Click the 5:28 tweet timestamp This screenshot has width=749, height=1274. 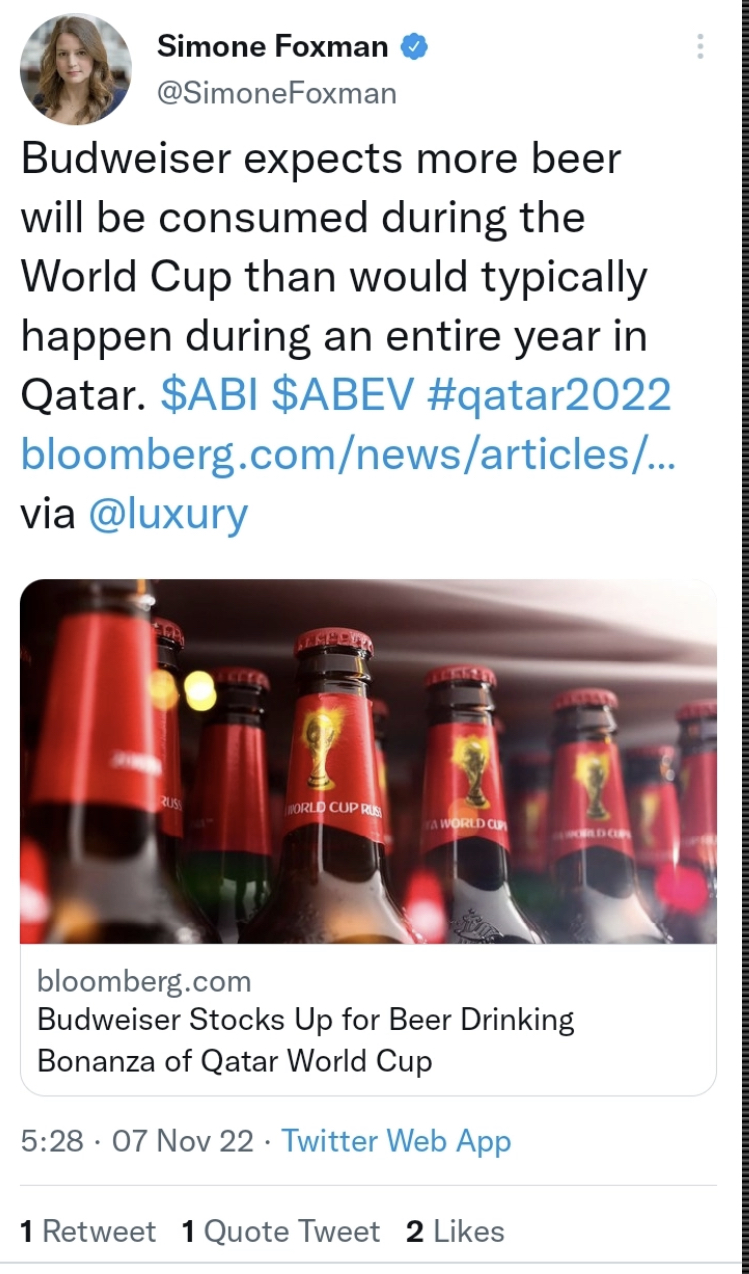52,1141
